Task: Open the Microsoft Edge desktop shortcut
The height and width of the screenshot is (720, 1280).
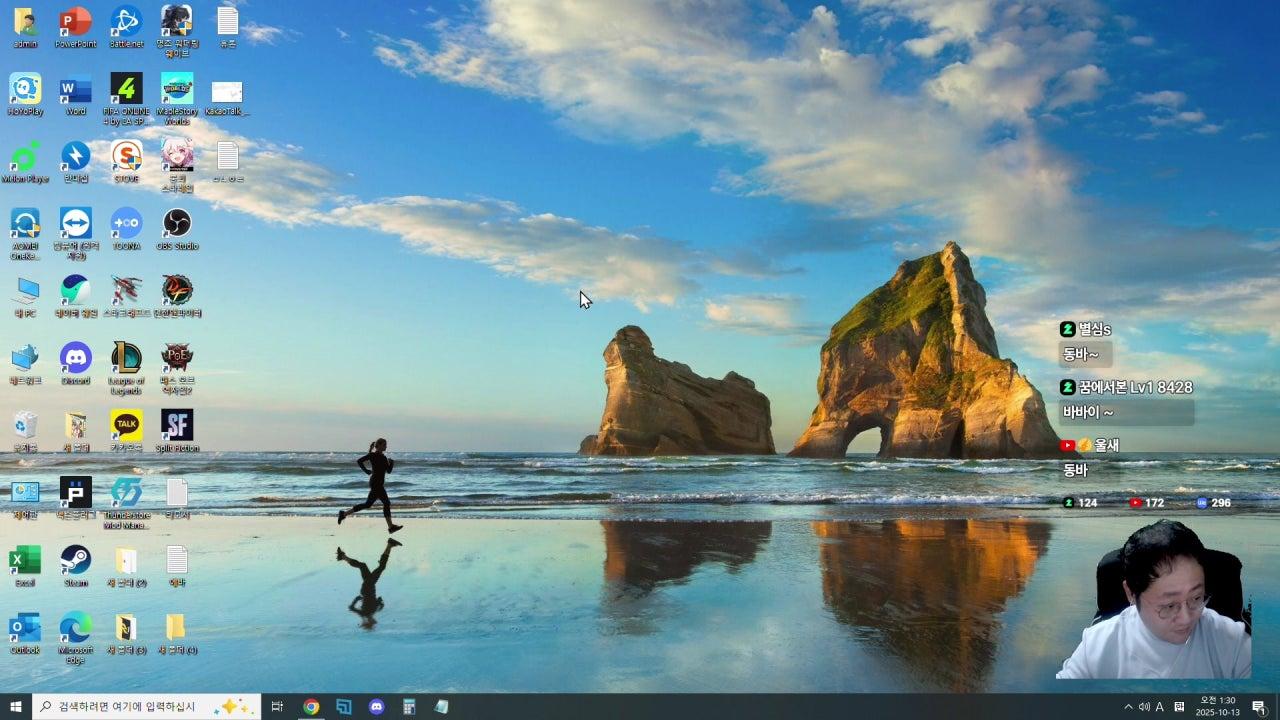Action: click(x=75, y=628)
